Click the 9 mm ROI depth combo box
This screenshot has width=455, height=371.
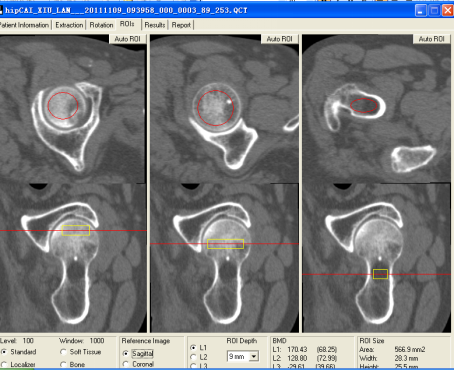243,356
